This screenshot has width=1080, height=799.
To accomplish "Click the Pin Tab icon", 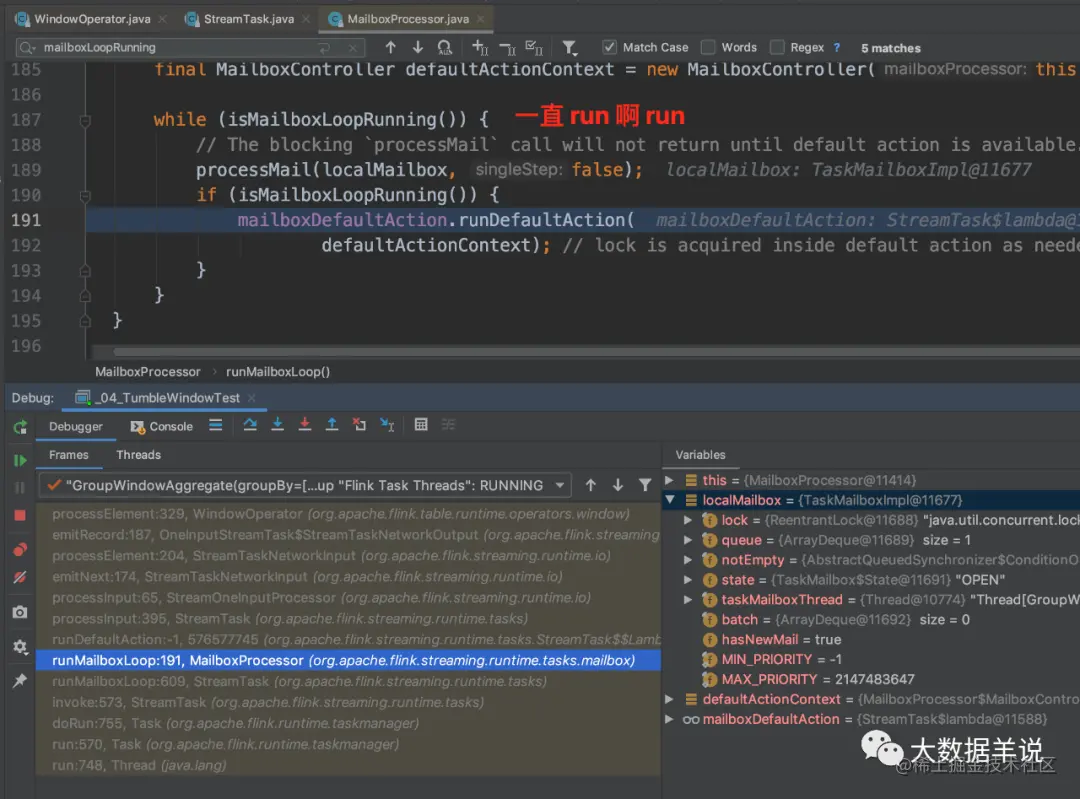I will [20, 681].
